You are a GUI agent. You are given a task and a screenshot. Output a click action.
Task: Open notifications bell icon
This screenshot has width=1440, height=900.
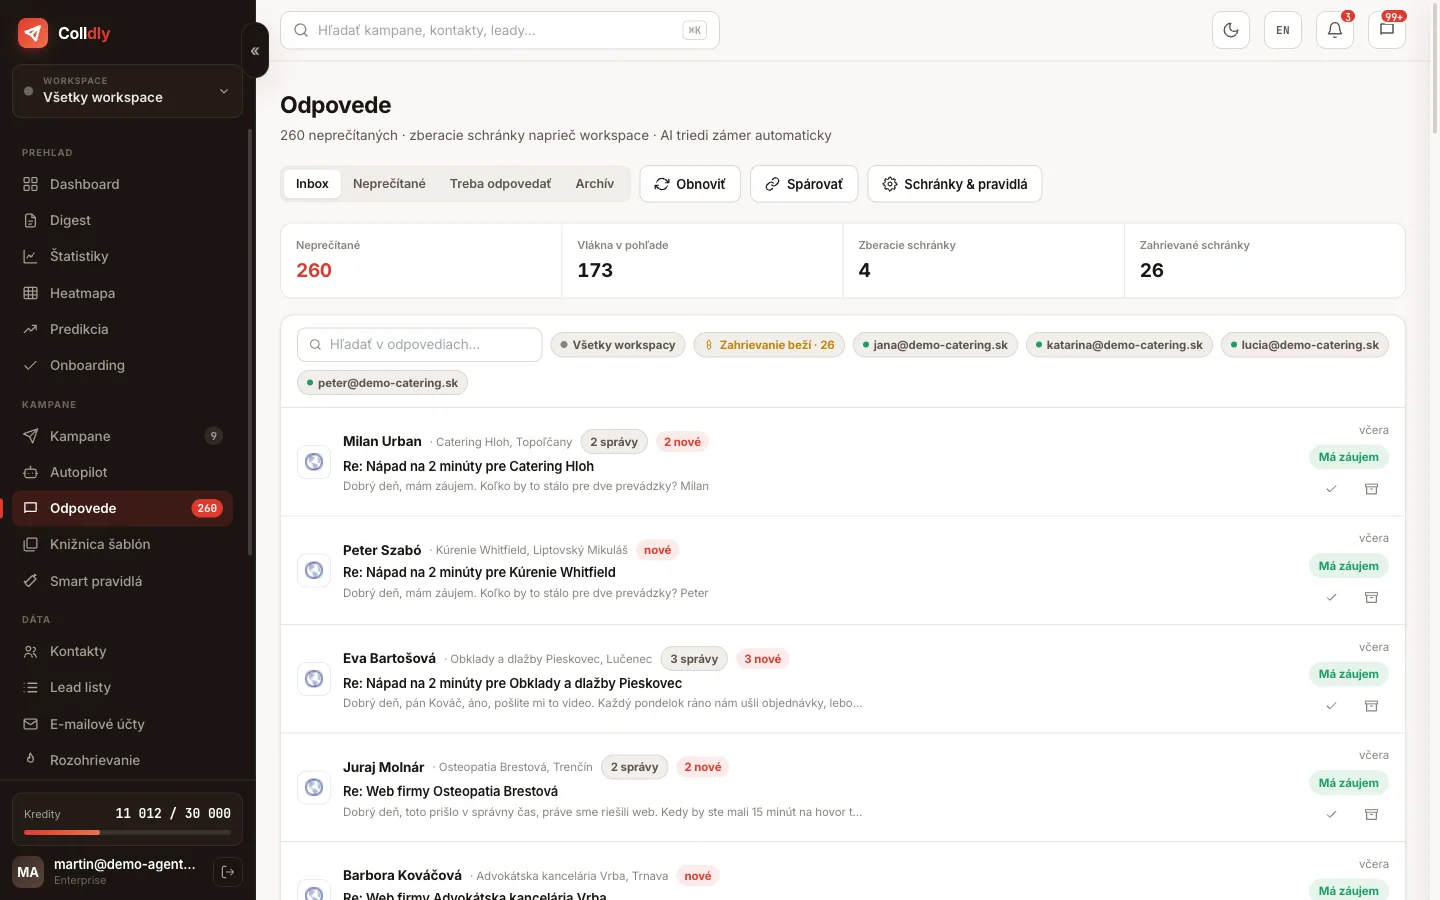point(1335,30)
